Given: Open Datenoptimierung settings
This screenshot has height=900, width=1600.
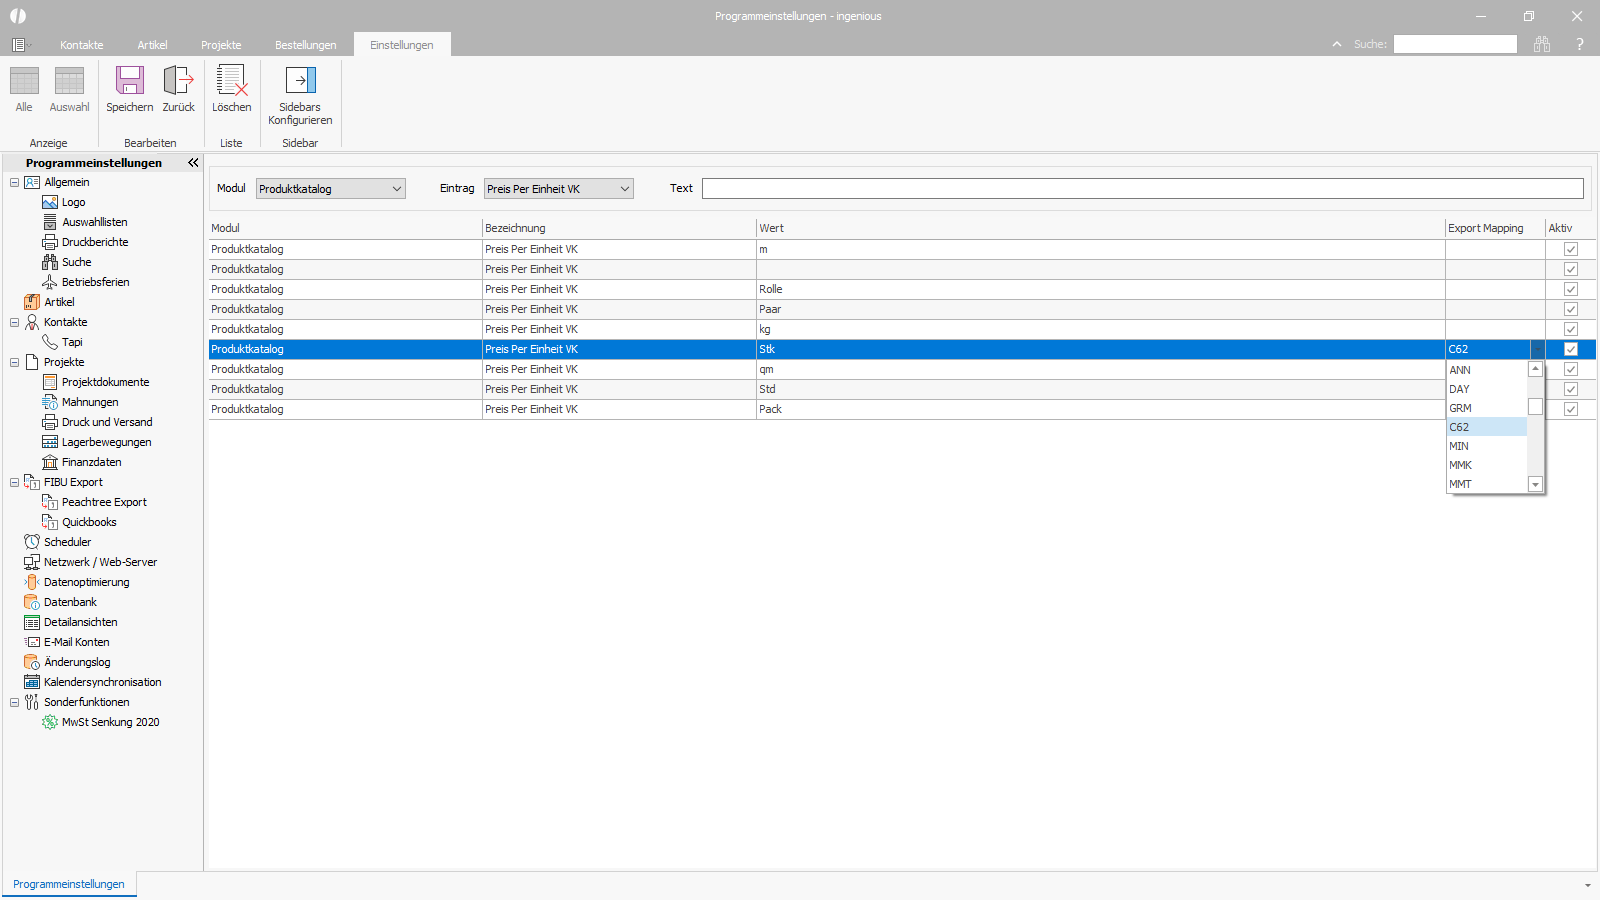Looking at the screenshot, I should 86,582.
